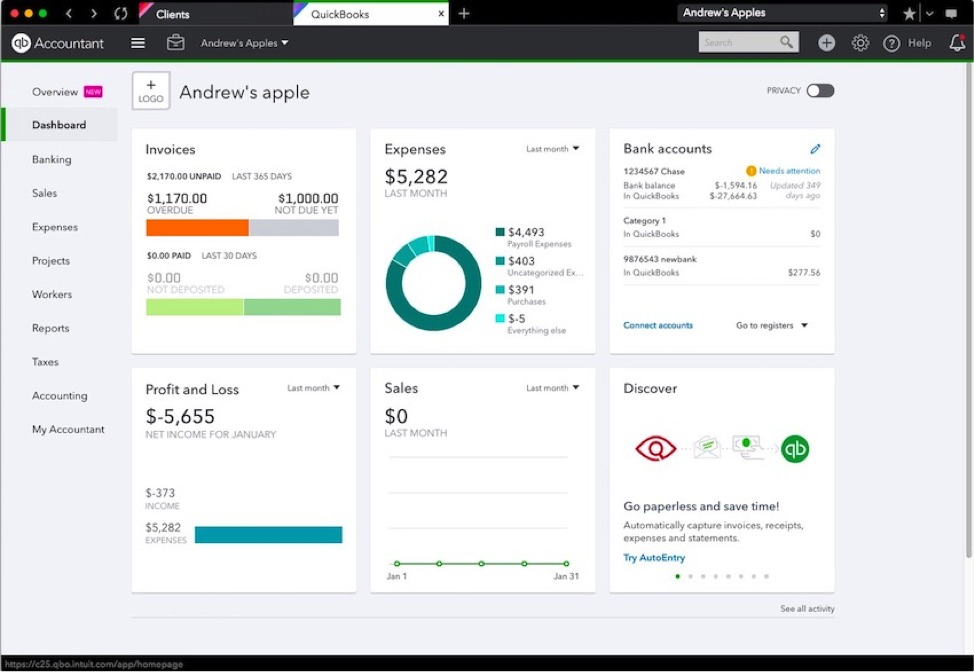Click the gray Not due yet bar

(x=294, y=228)
